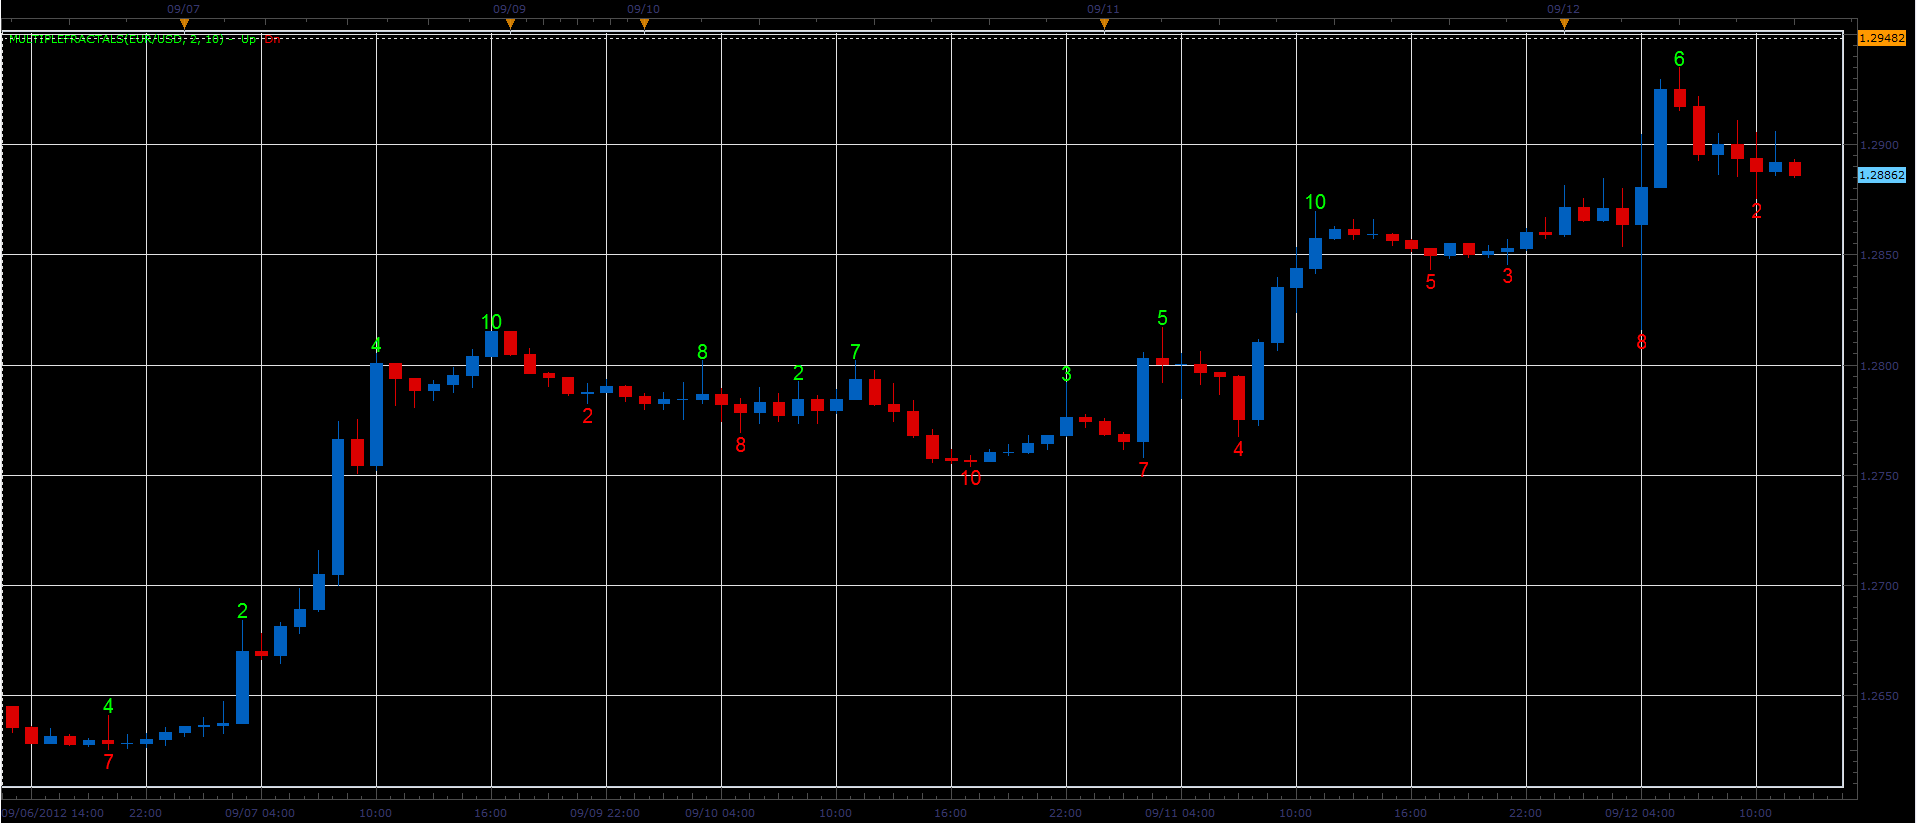Click the 09/09 orange date marker triangle
This screenshot has height=823, width=1917.
[510, 24]
